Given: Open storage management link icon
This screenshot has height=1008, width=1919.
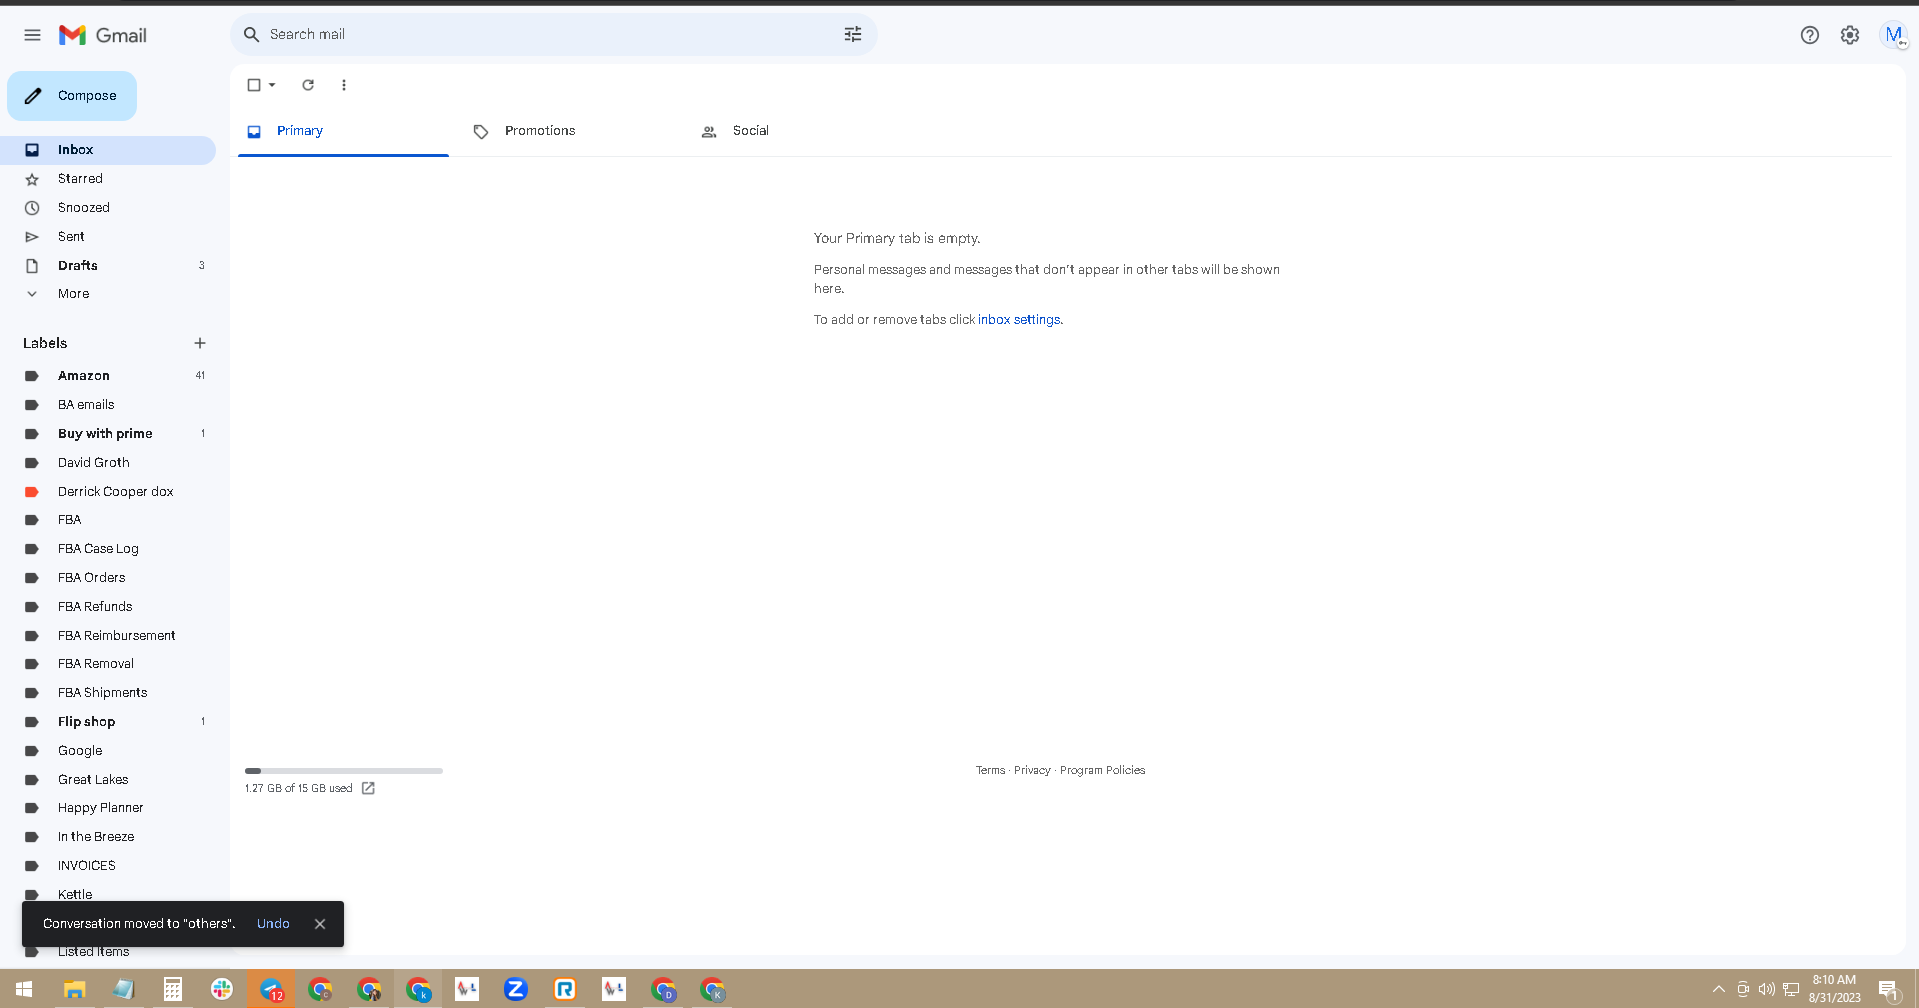Looking at the screenshot, I should 368,788.
